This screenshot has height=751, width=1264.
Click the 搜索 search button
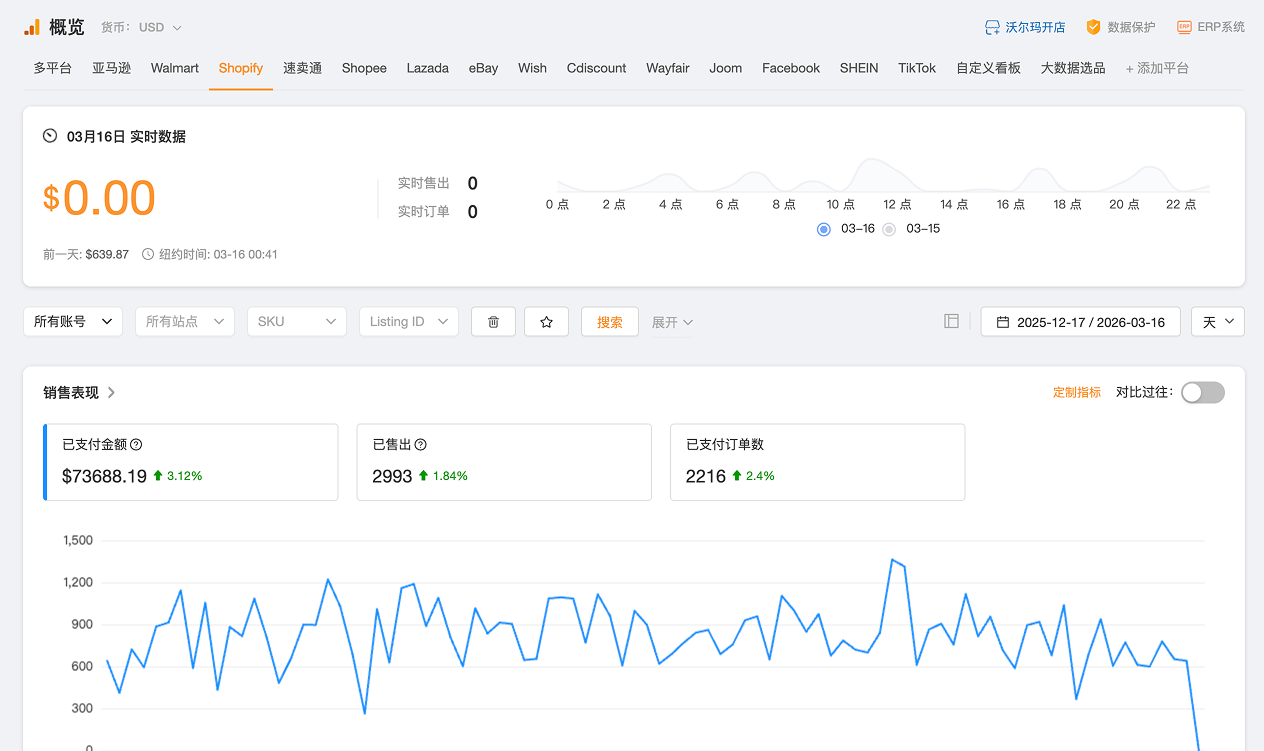(x=609, y=322)
